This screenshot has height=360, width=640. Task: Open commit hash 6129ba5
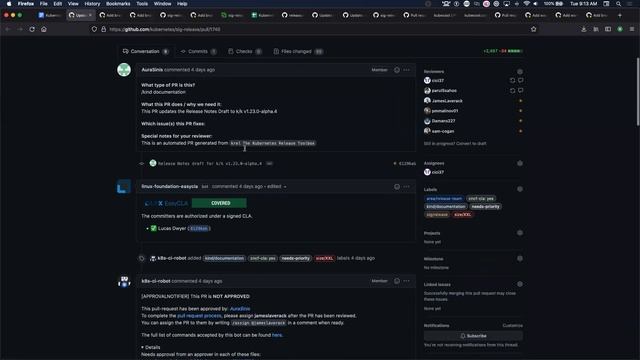(x=407, y=164)
